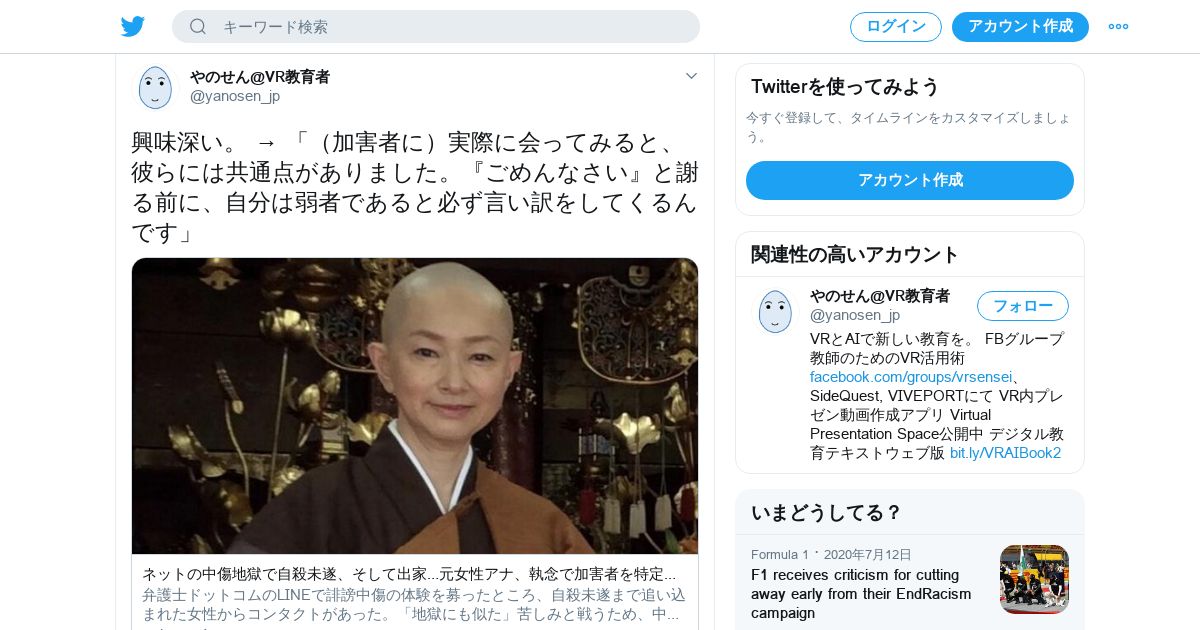The image size is (1200, 630).
Task: Click the avatar under 関連性の高いアカウント
Action: (x=775, y=311)
